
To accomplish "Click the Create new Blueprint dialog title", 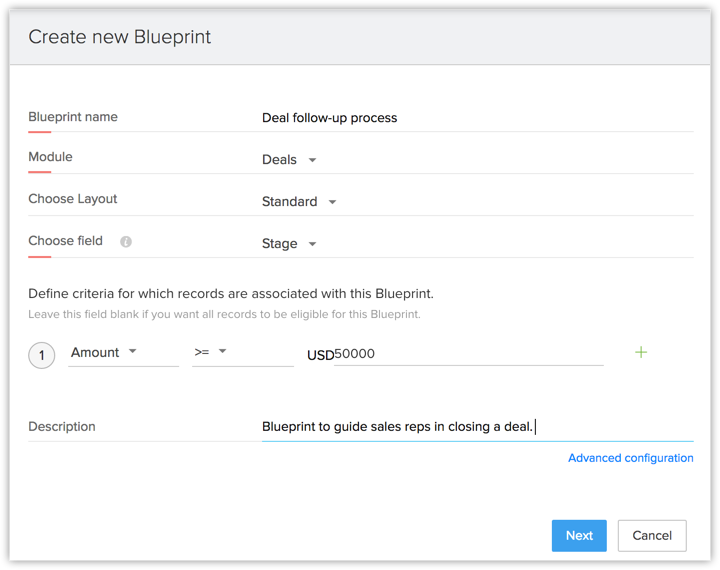I will (x=120, y=38).
